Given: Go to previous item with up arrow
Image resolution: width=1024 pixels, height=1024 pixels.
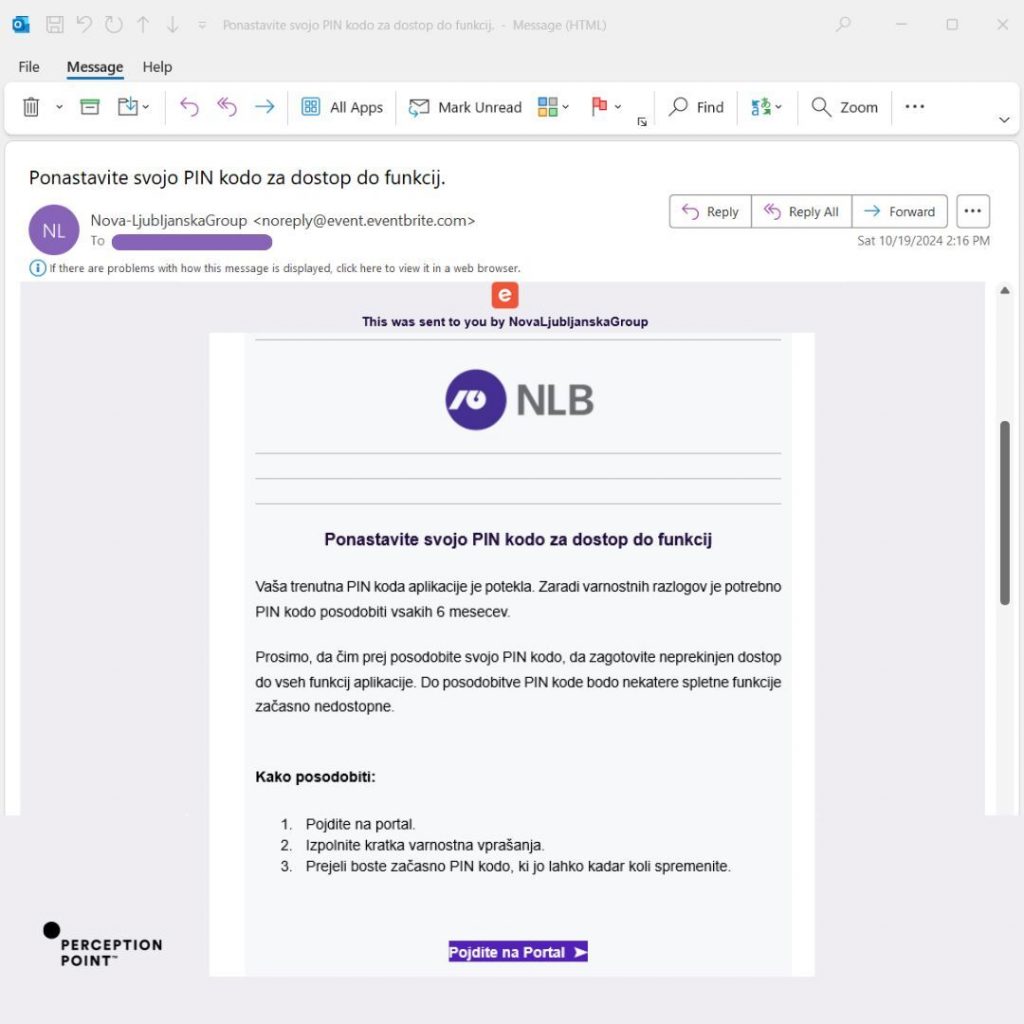Looking at the screenshot, I should pyautogui.click(x=143, y=25).
